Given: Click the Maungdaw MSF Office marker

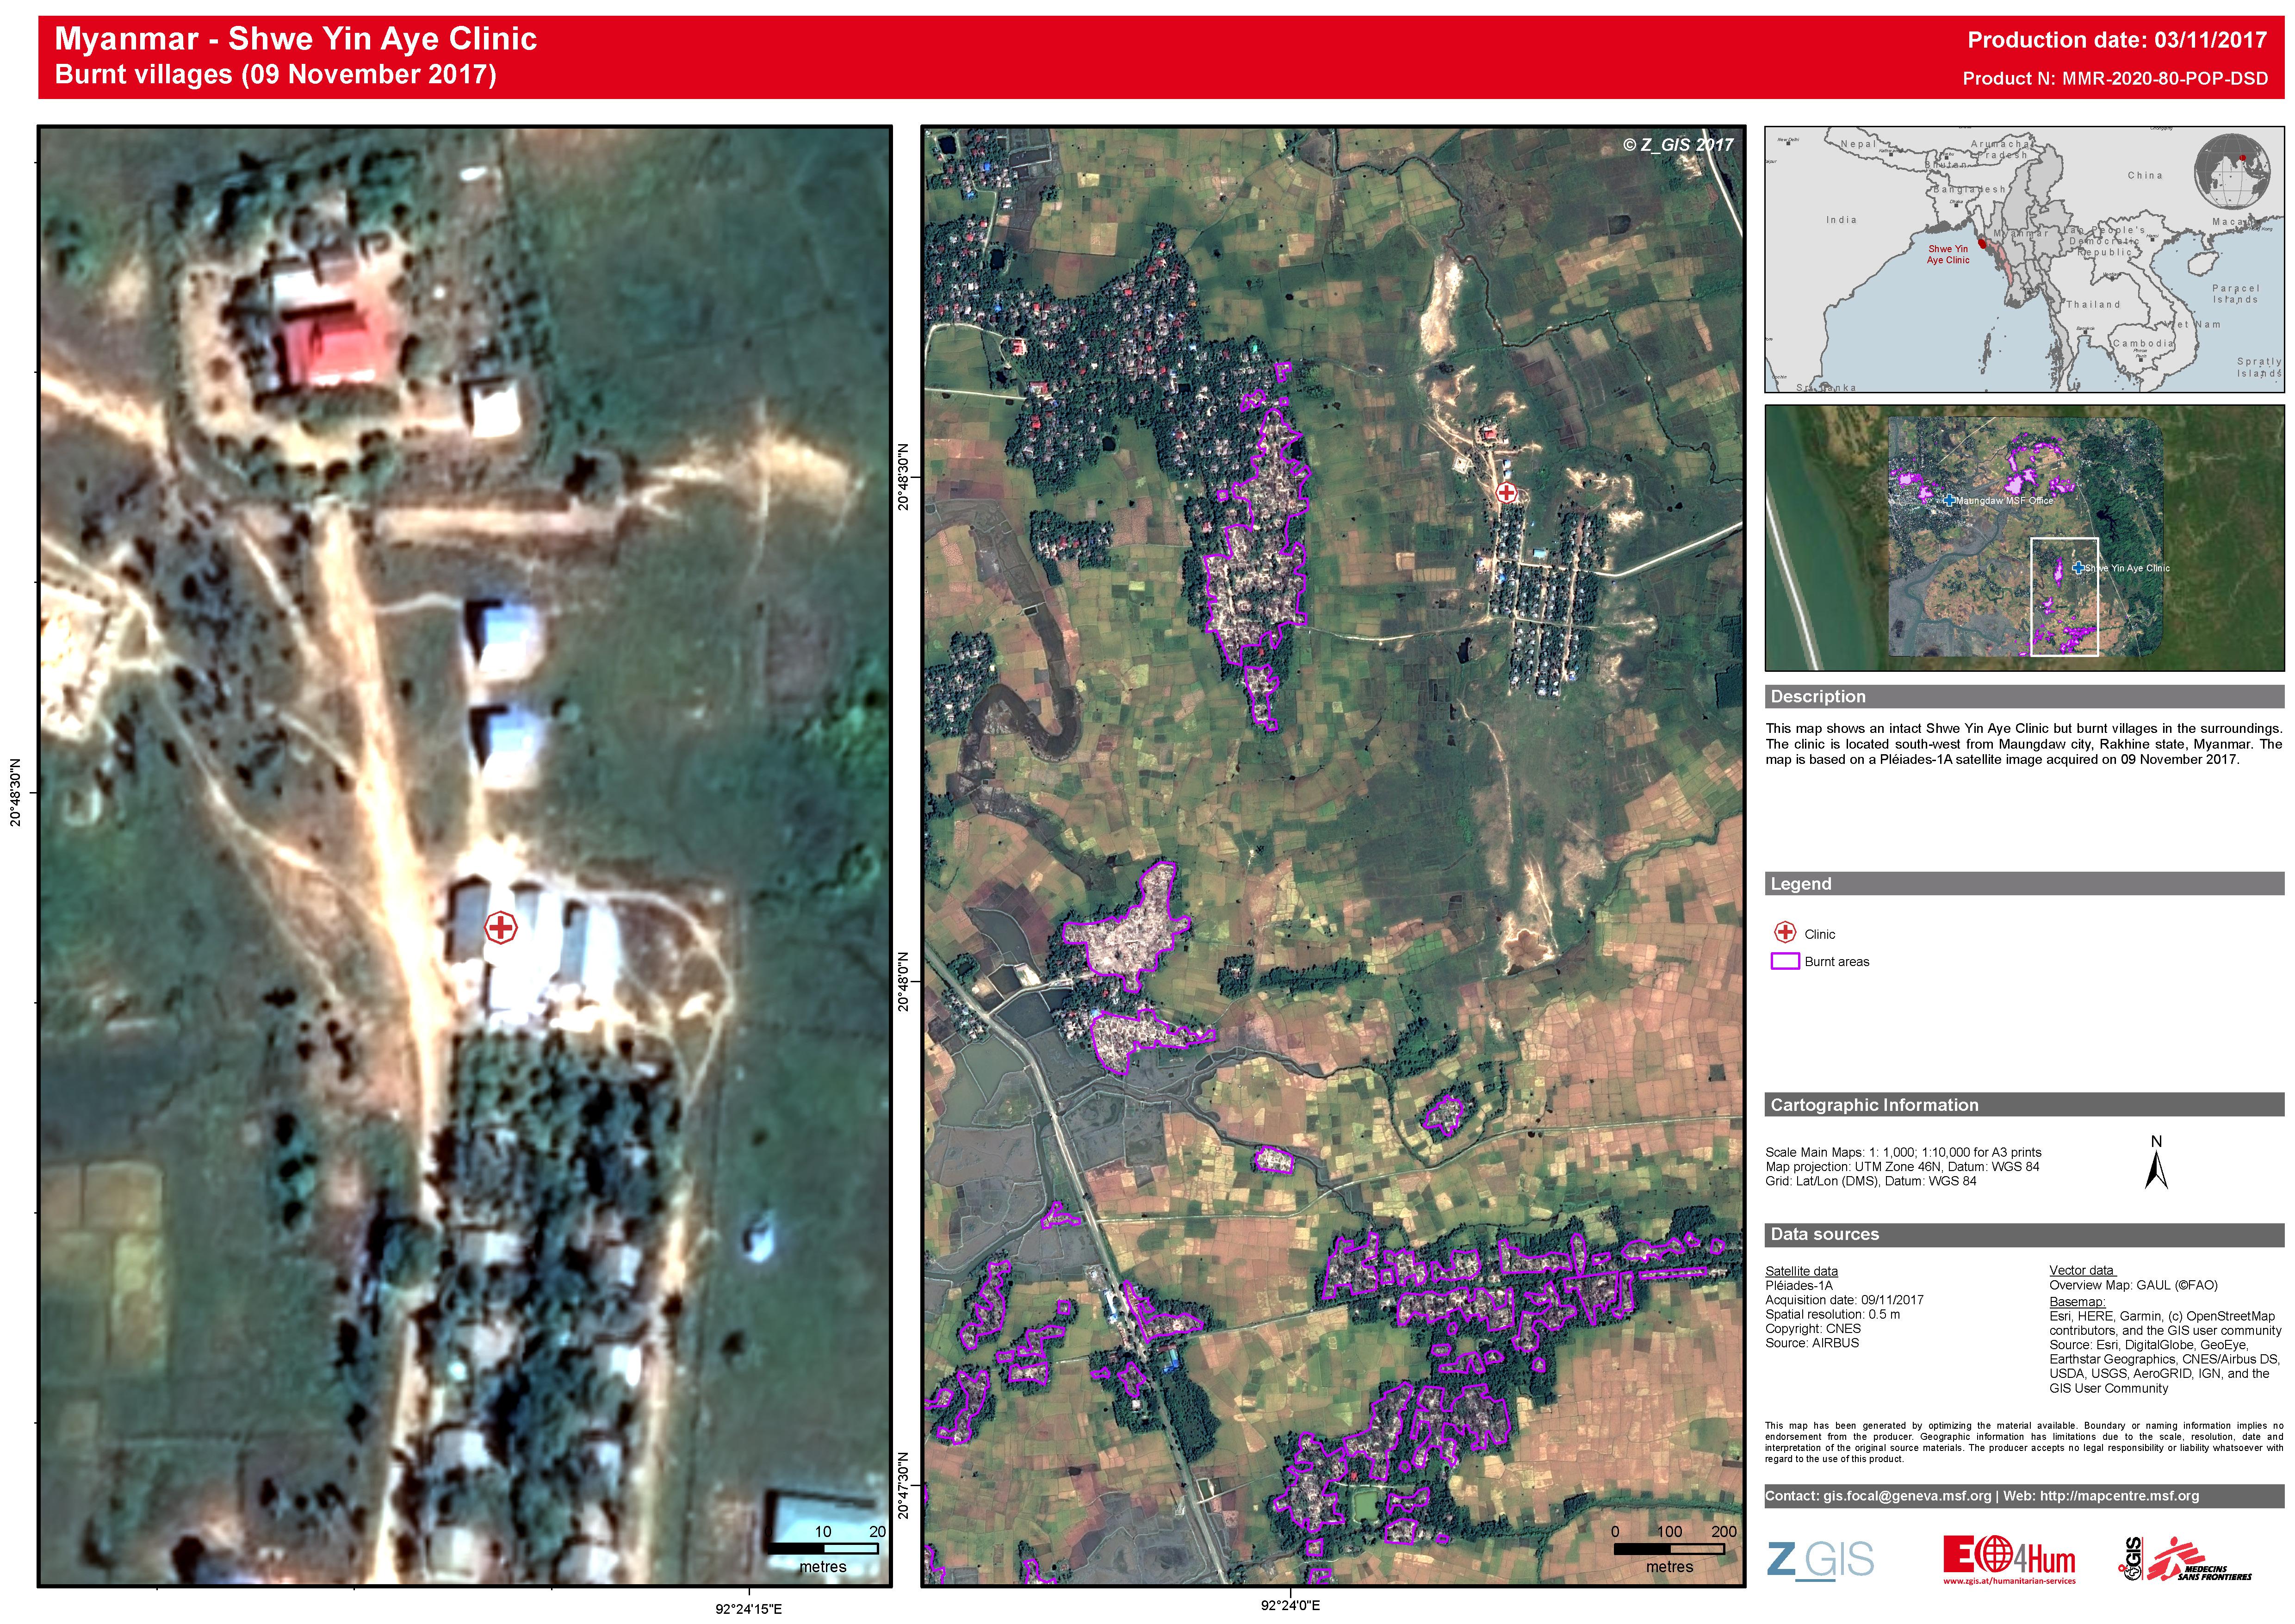Looking at the screenshot, I should point(1949,500).
